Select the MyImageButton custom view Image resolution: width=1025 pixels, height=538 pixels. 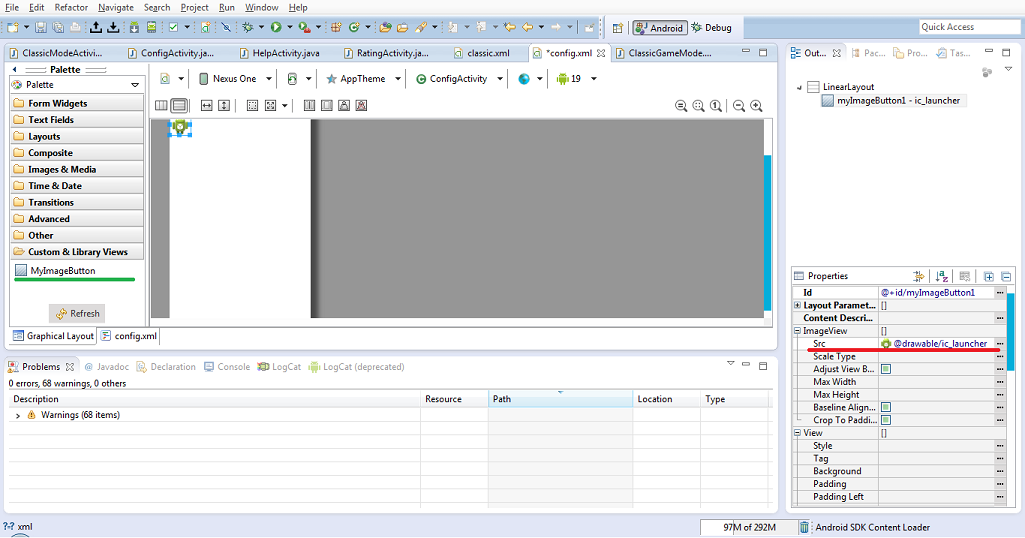click(x=56, y=271)
